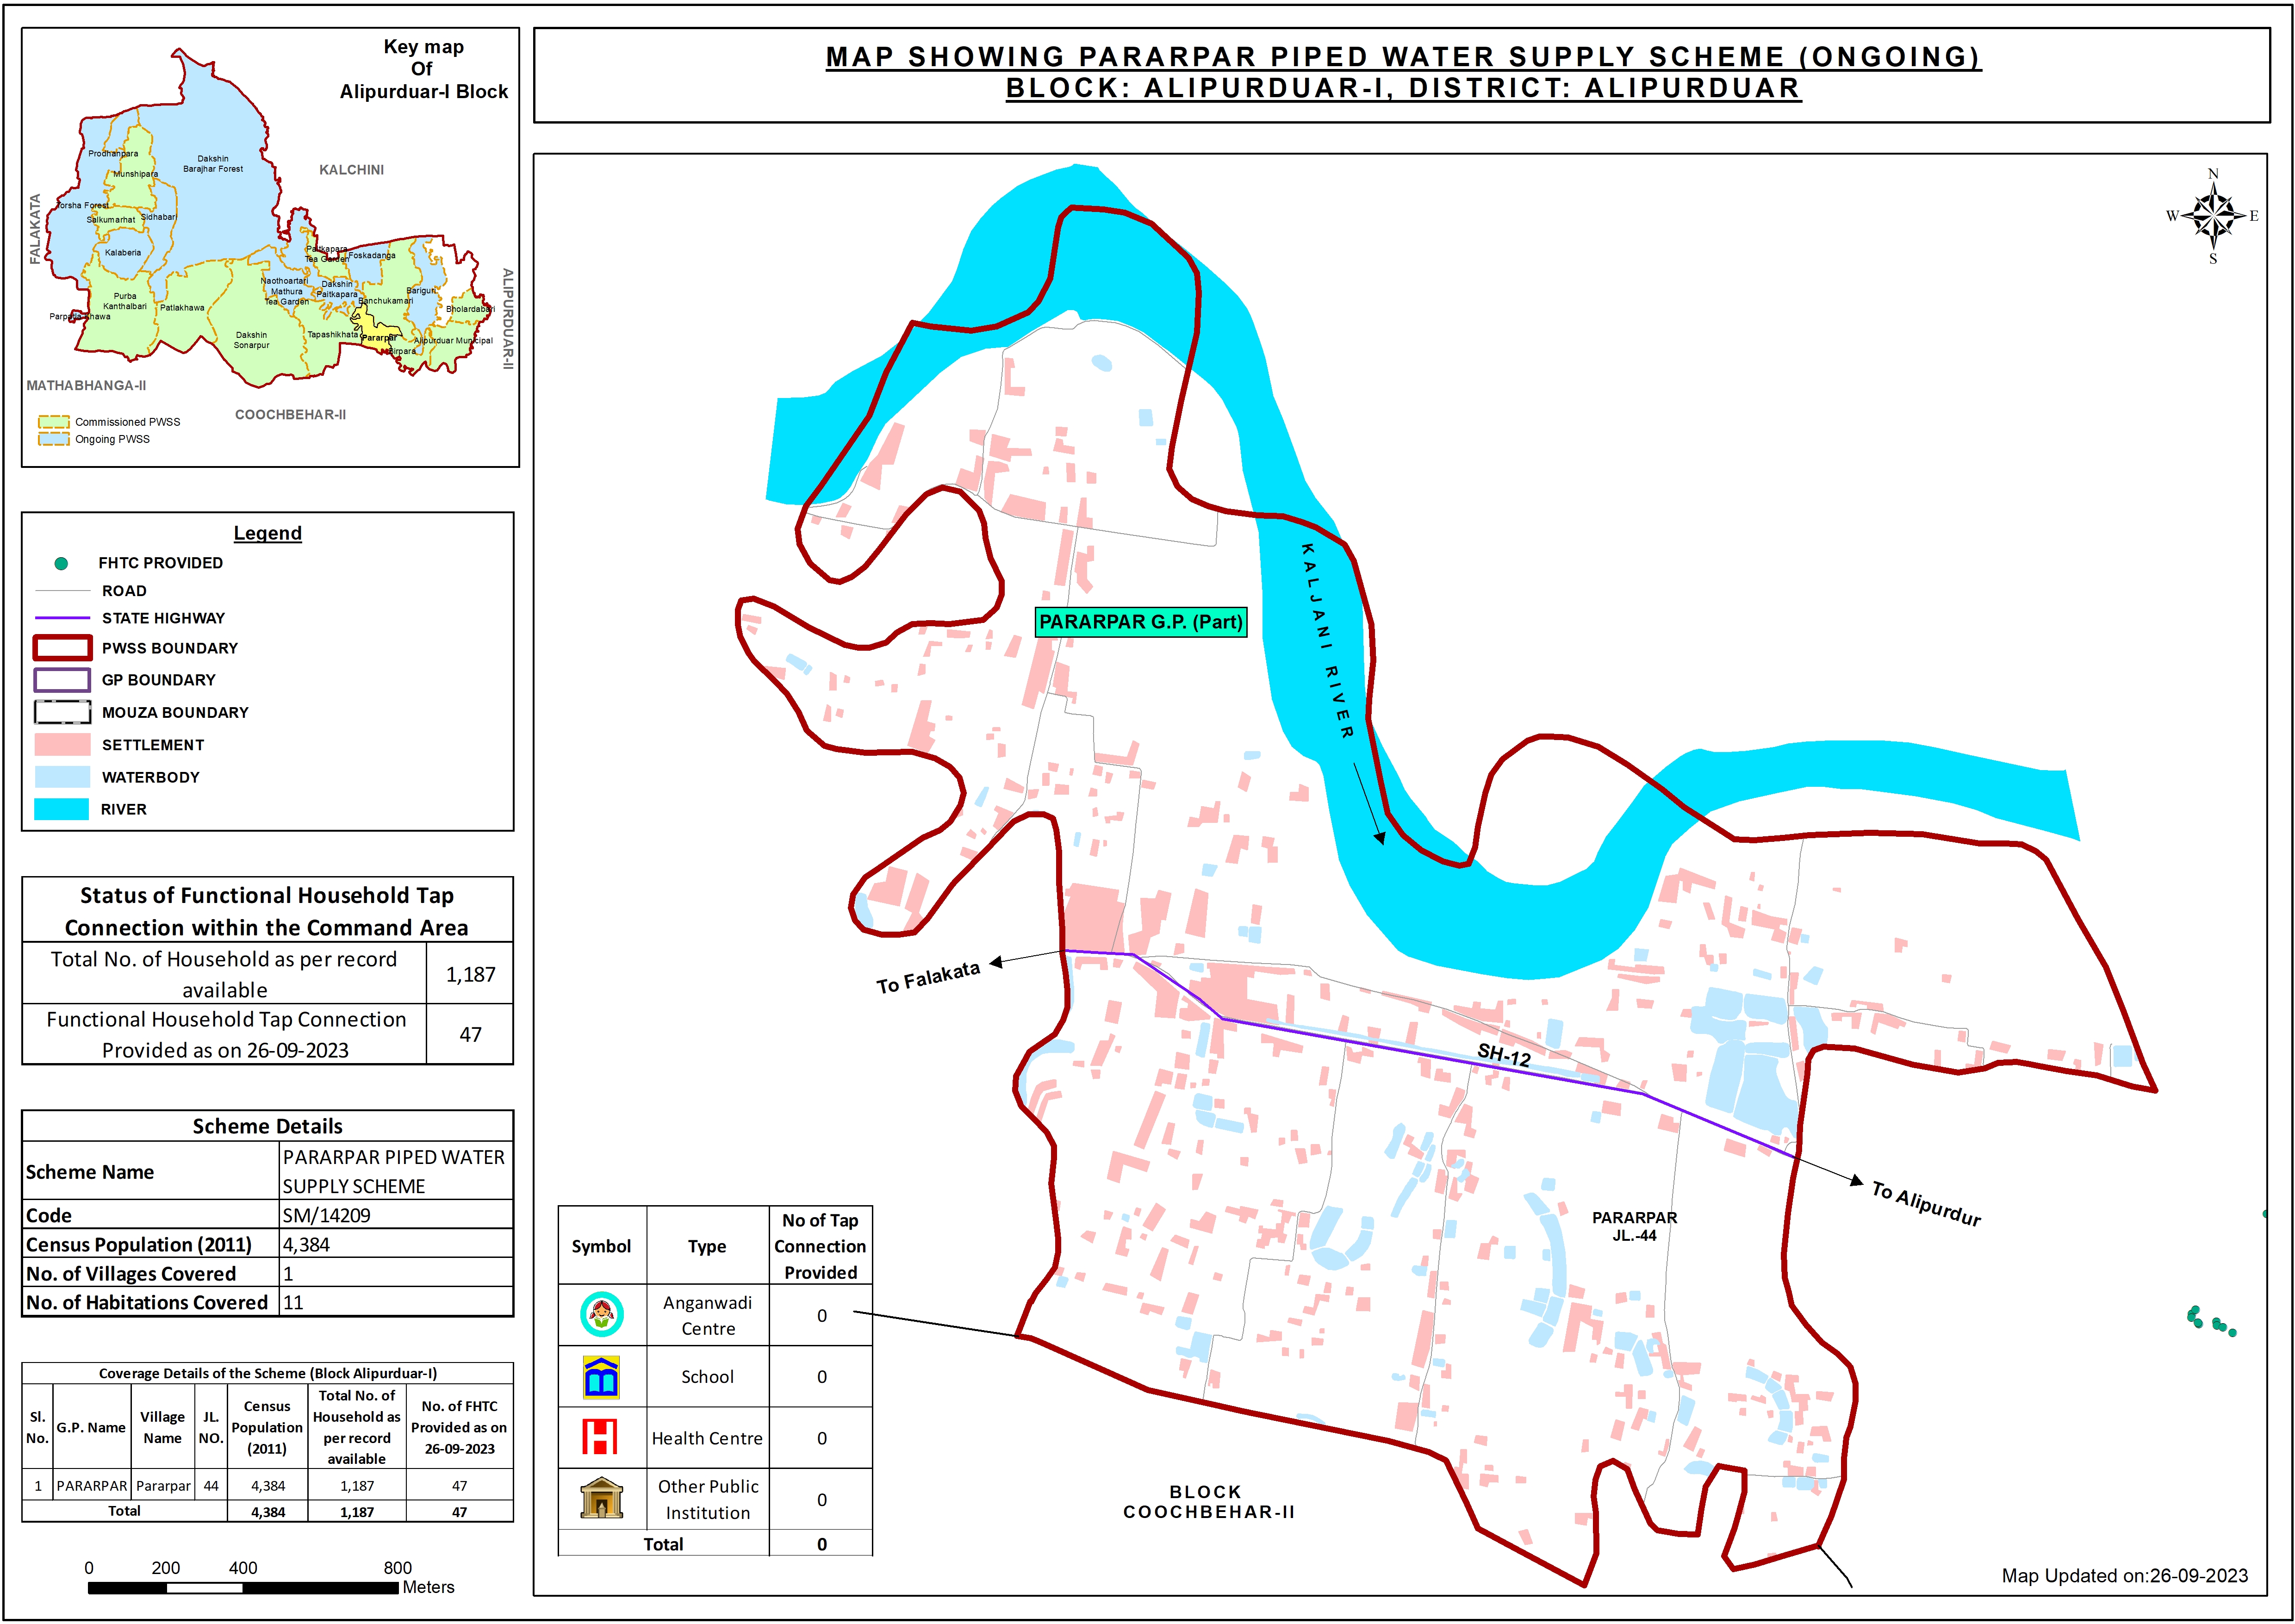Click the School symbol icon

click(x=601, y=1377)
